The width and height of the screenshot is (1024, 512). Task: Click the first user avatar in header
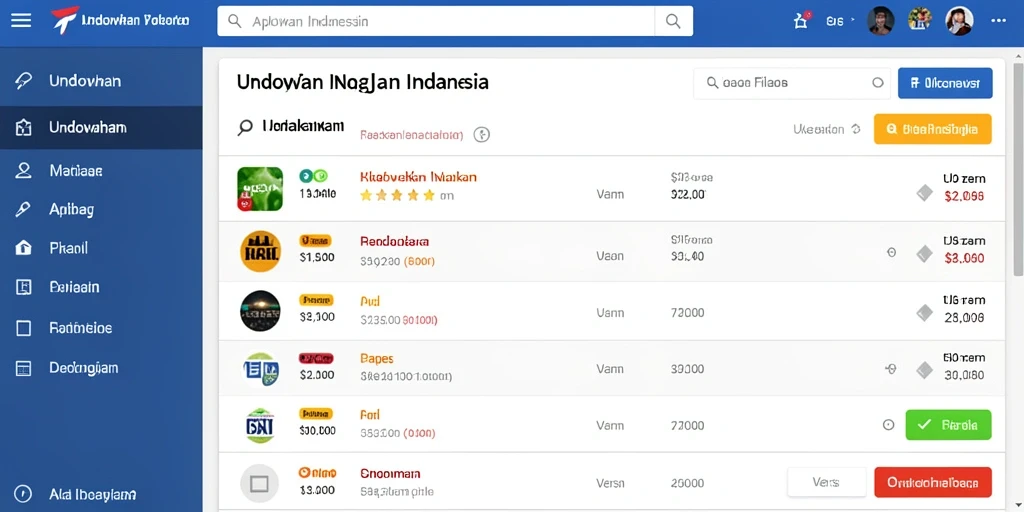click(880, 21)
